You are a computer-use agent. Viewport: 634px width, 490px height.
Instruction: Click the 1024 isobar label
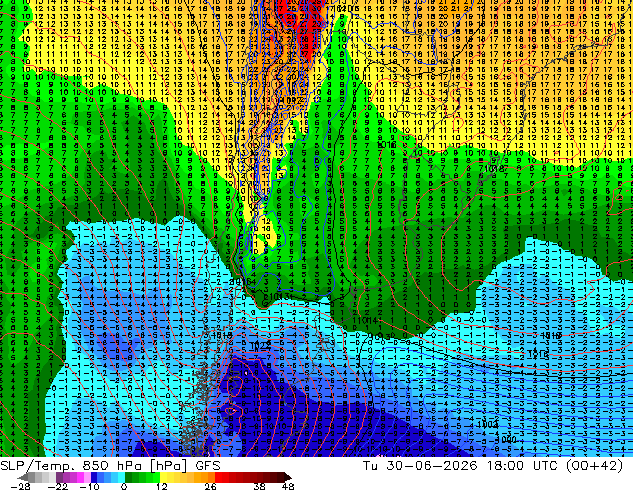point(259,346)
